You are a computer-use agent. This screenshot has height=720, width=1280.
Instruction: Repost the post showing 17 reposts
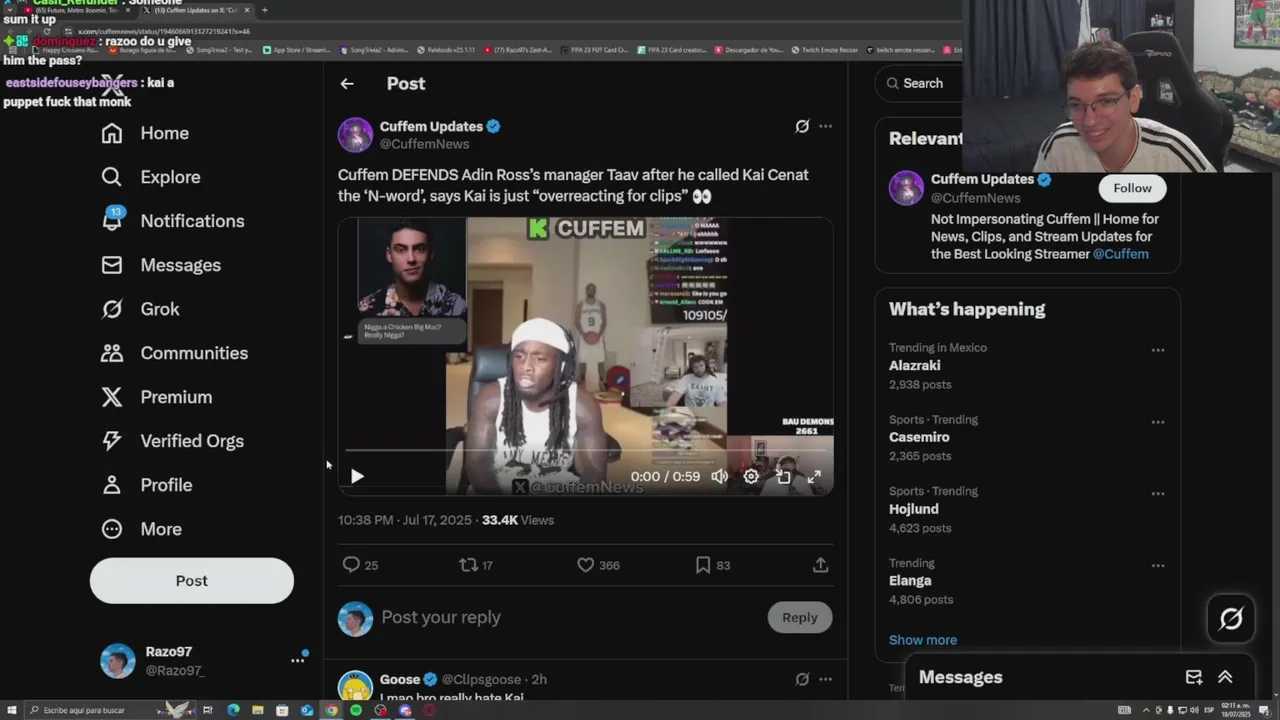(x=476, y=565)
